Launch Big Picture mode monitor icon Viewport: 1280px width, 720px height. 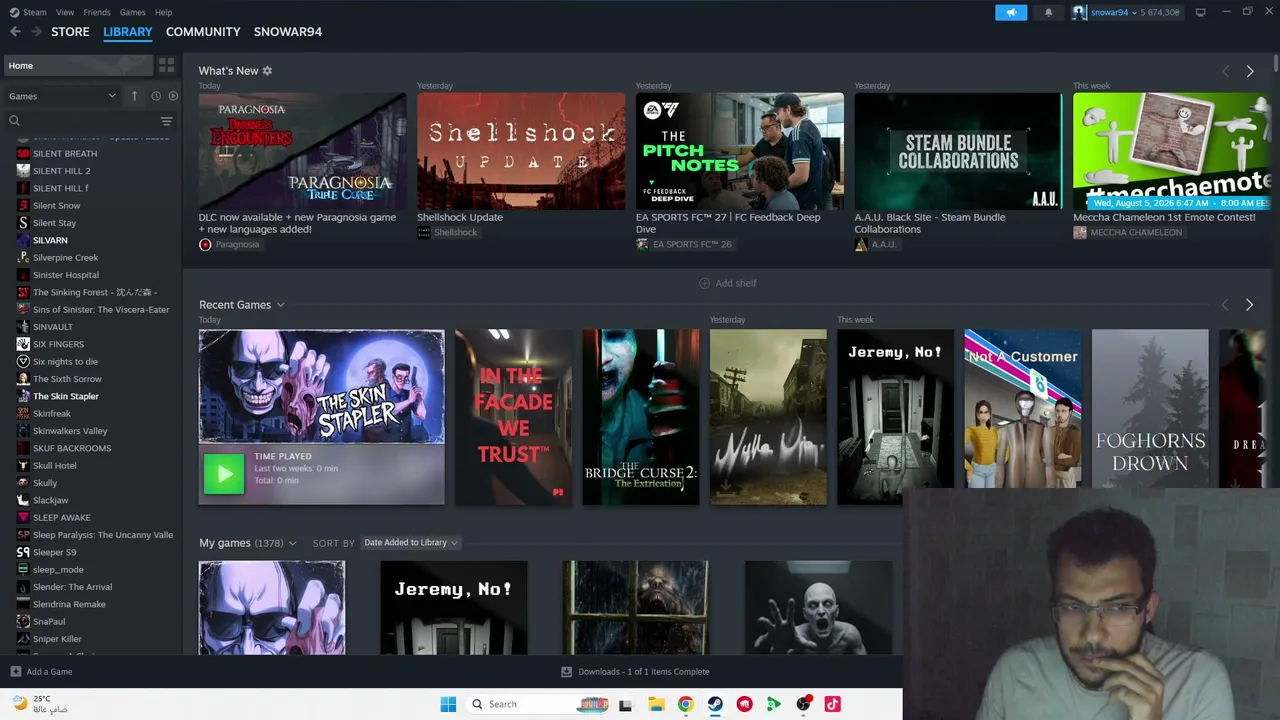1200,12
